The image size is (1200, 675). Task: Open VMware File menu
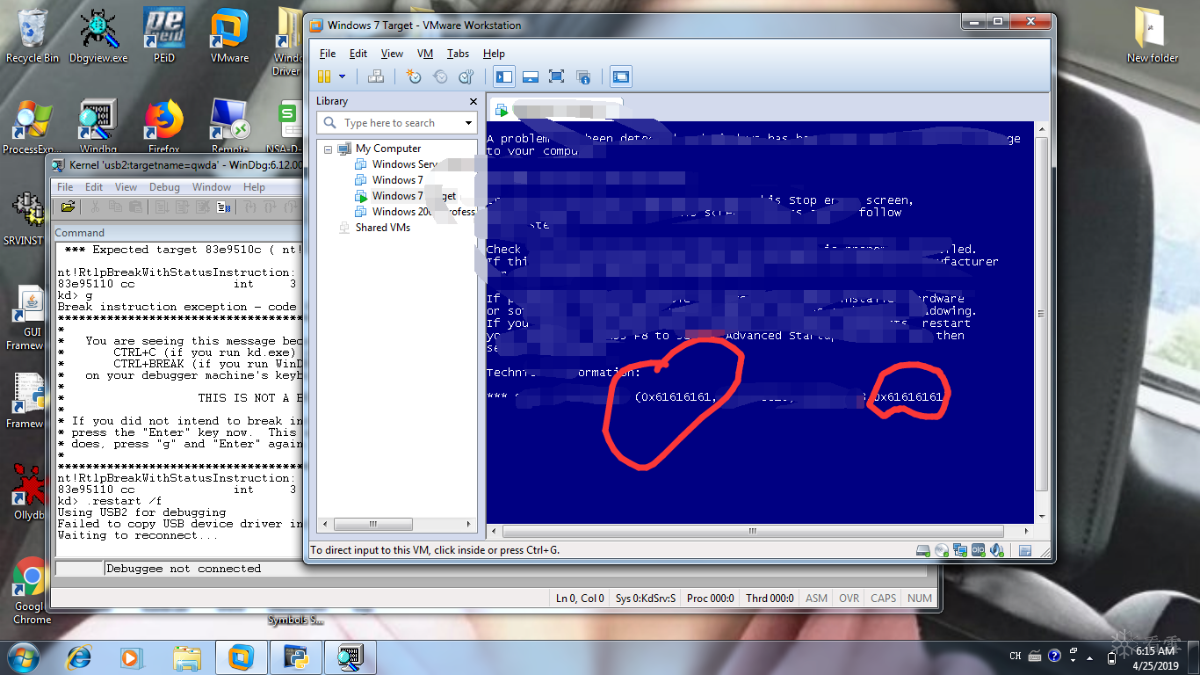(x=328, y=54)
